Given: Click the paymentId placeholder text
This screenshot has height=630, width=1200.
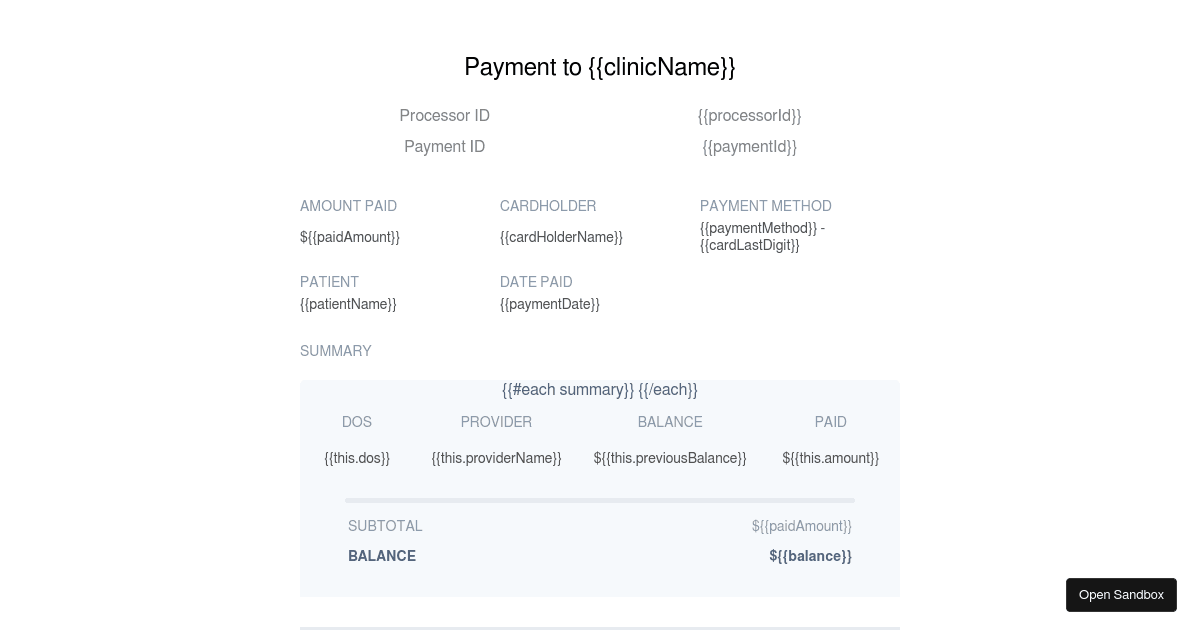Looking at the screenshot, I should click(749, 147).
